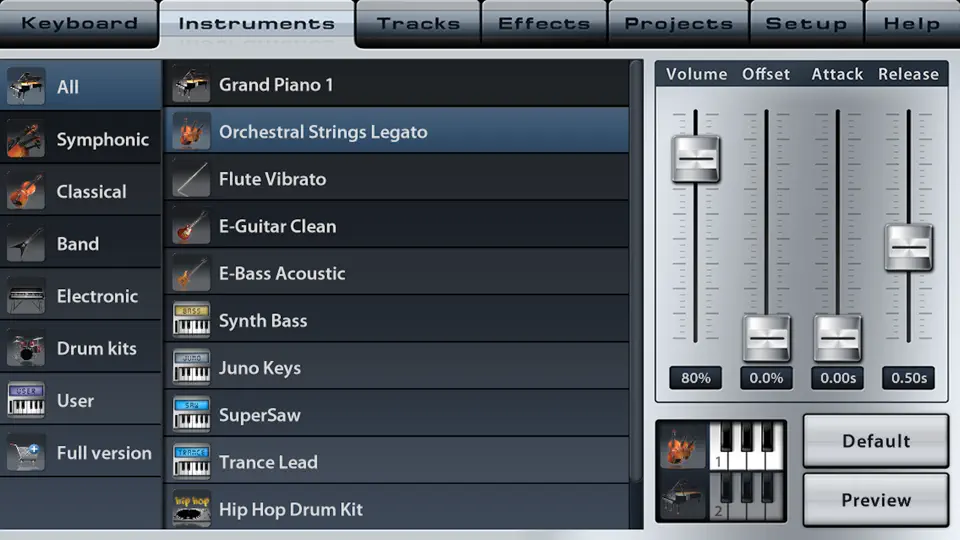
Task: Click the 80% volume value field
Action: (696, 378)
